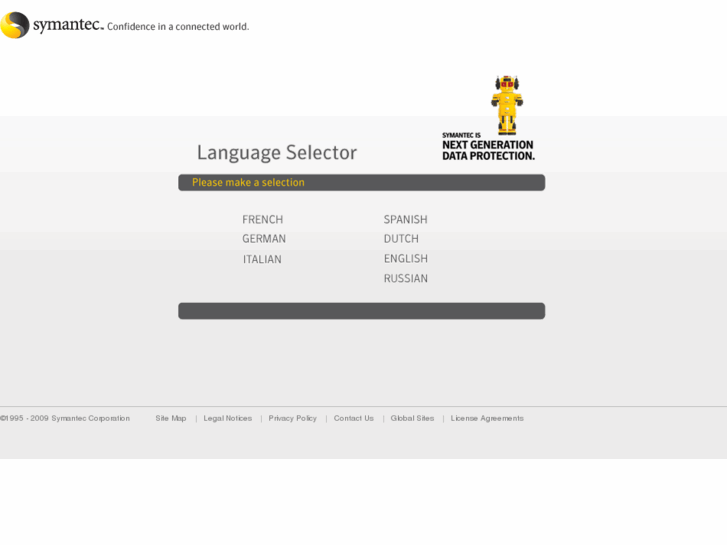Select GERMAN language
The width and height of the screenshot is (727, 545).
pyautogui.click(x=264, y=239)
